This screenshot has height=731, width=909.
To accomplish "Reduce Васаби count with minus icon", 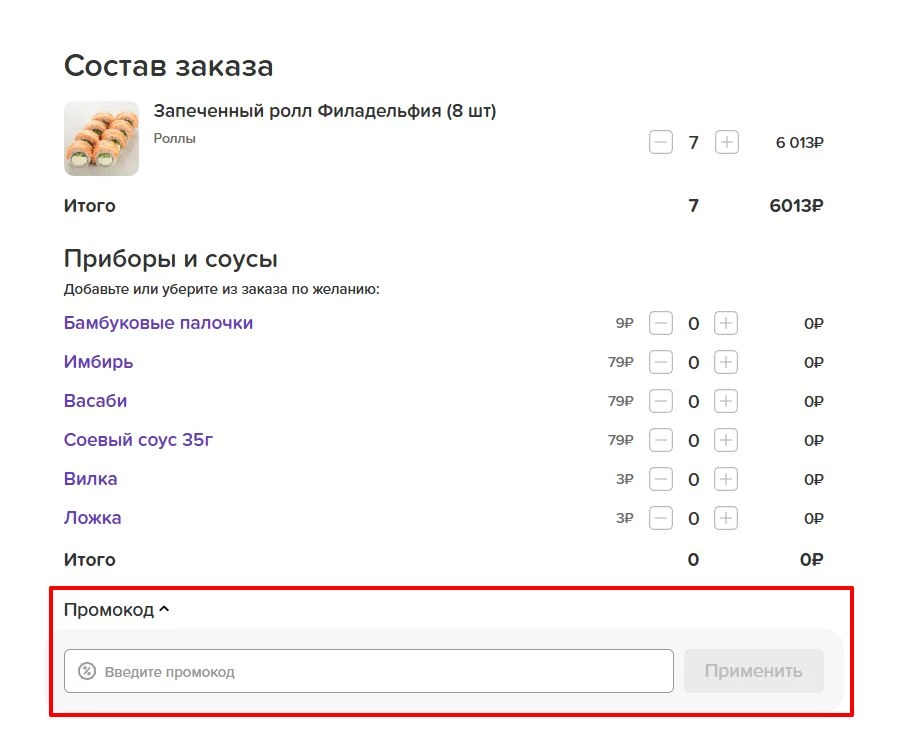I will 661,402.
